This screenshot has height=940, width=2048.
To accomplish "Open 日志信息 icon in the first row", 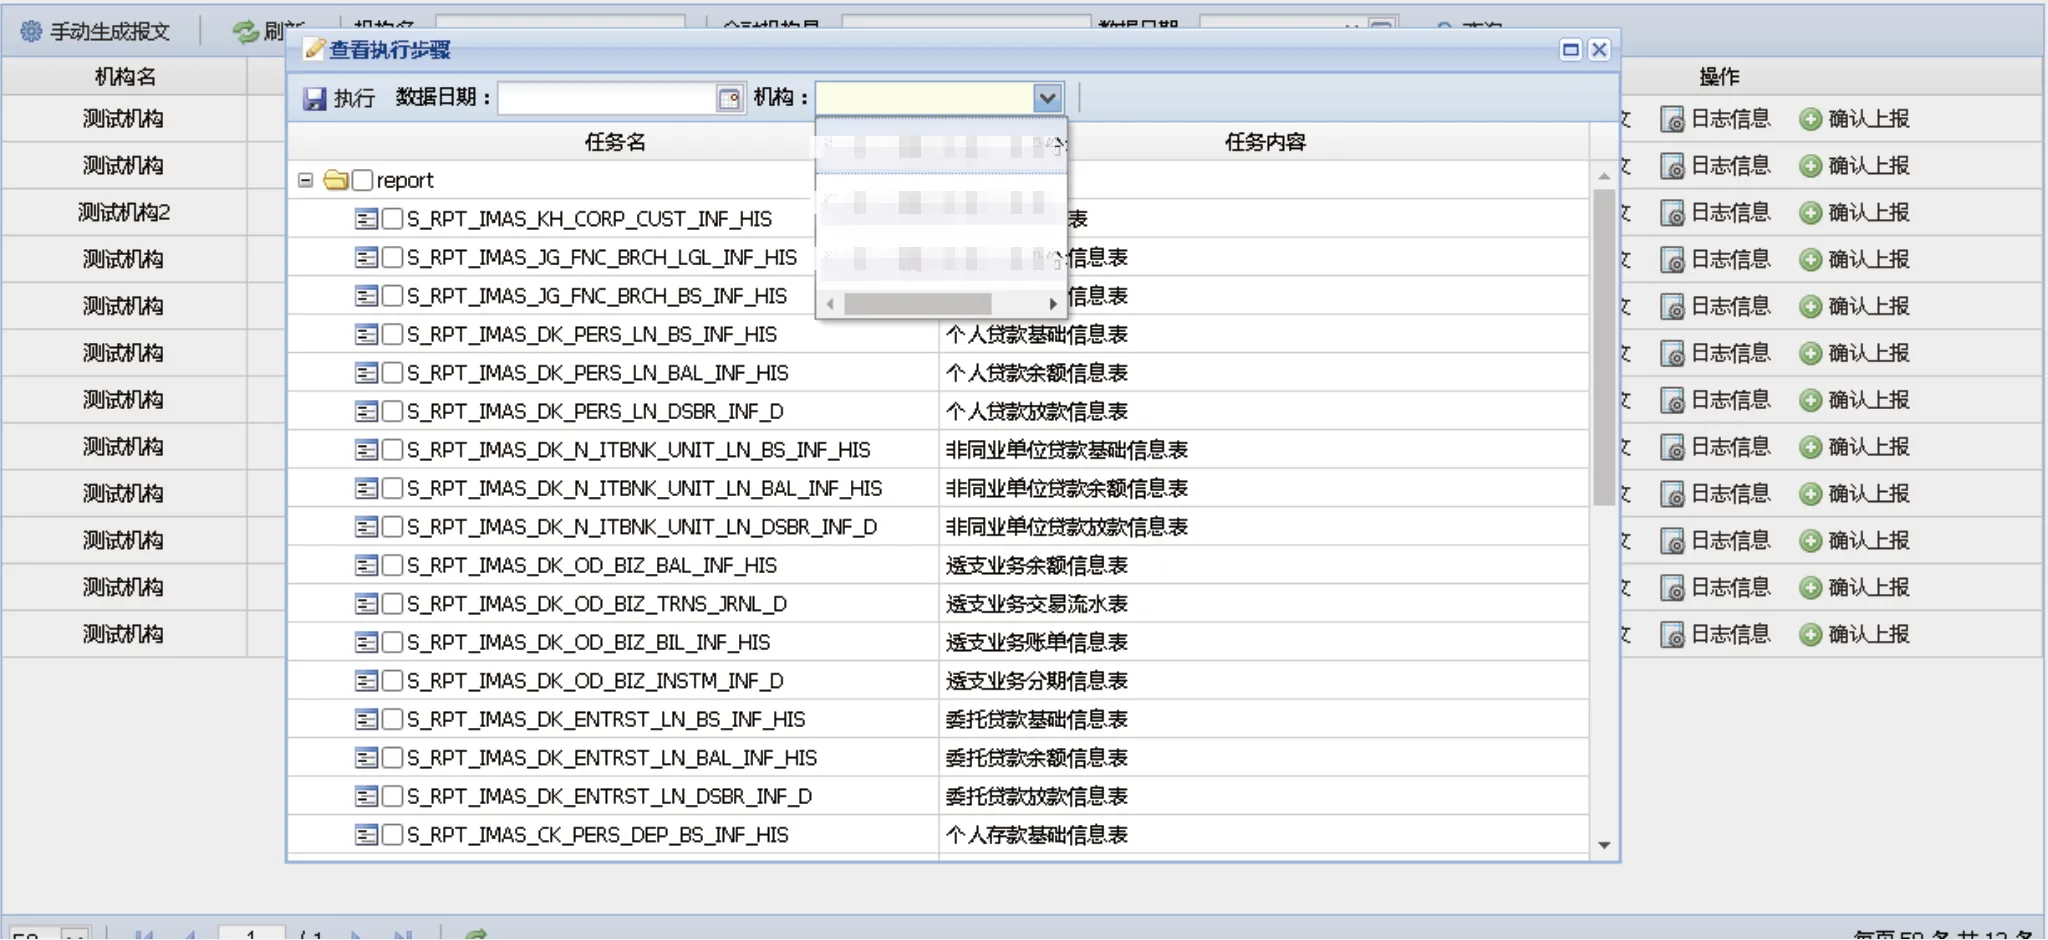I will click(1672, 120).
